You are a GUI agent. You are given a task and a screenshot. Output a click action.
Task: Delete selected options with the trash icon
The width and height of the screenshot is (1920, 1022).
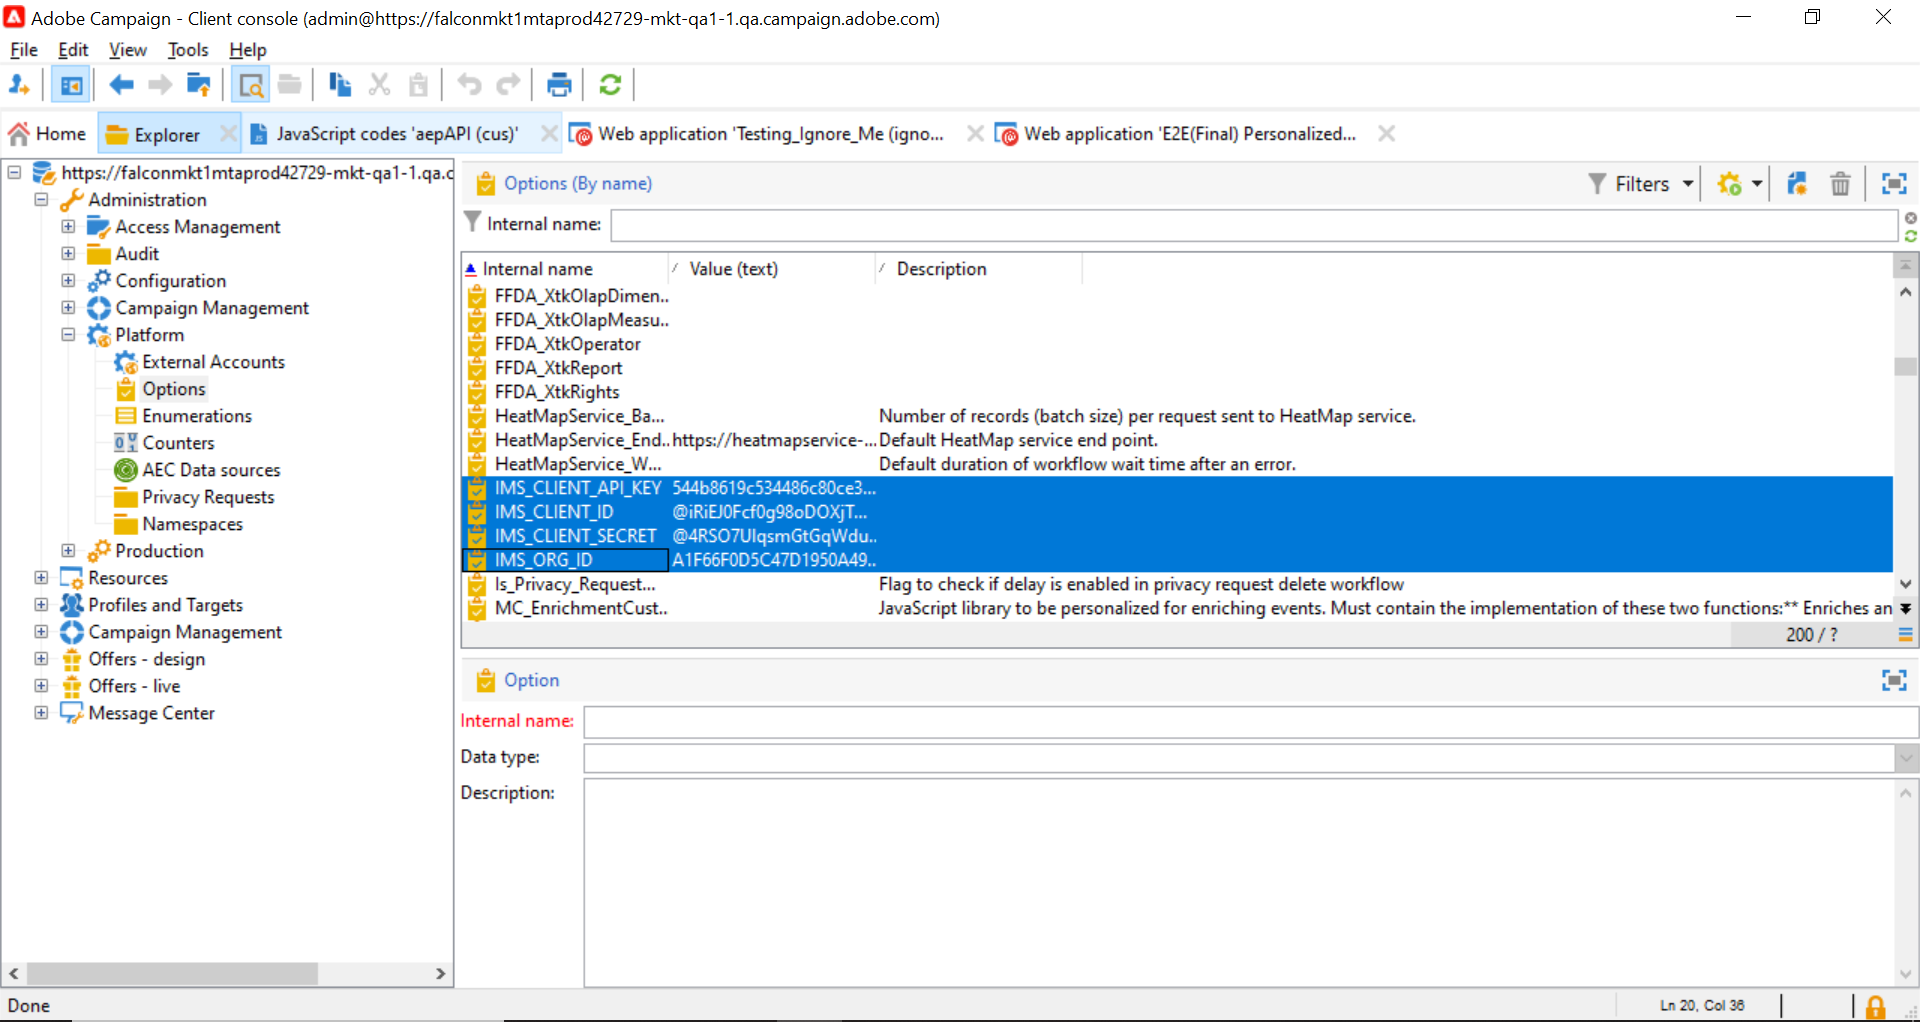(x=1840, y=184)
